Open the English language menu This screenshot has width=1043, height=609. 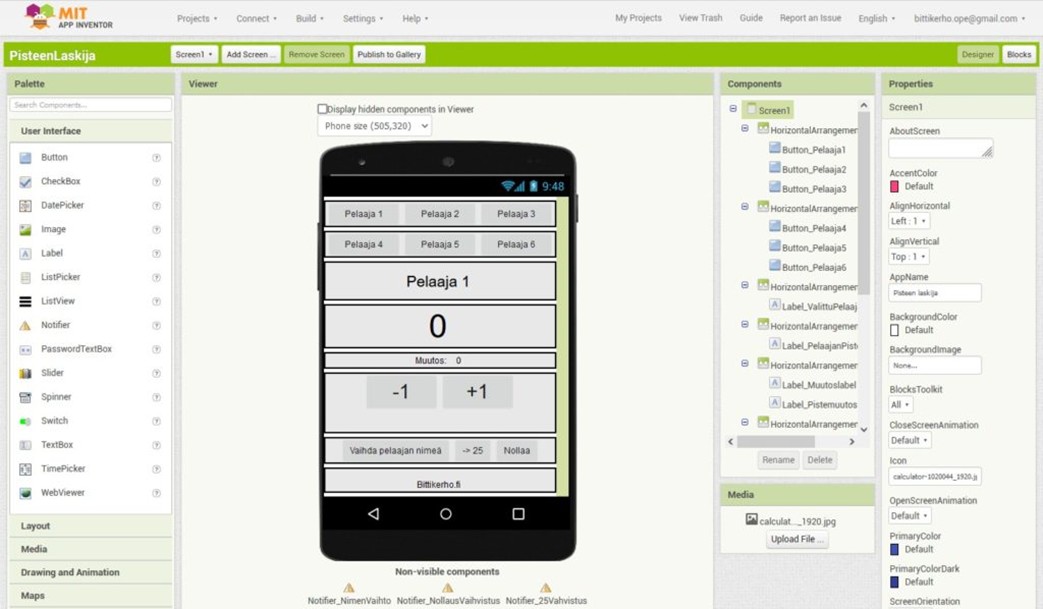pyautogui.click(x=877, y=19)
